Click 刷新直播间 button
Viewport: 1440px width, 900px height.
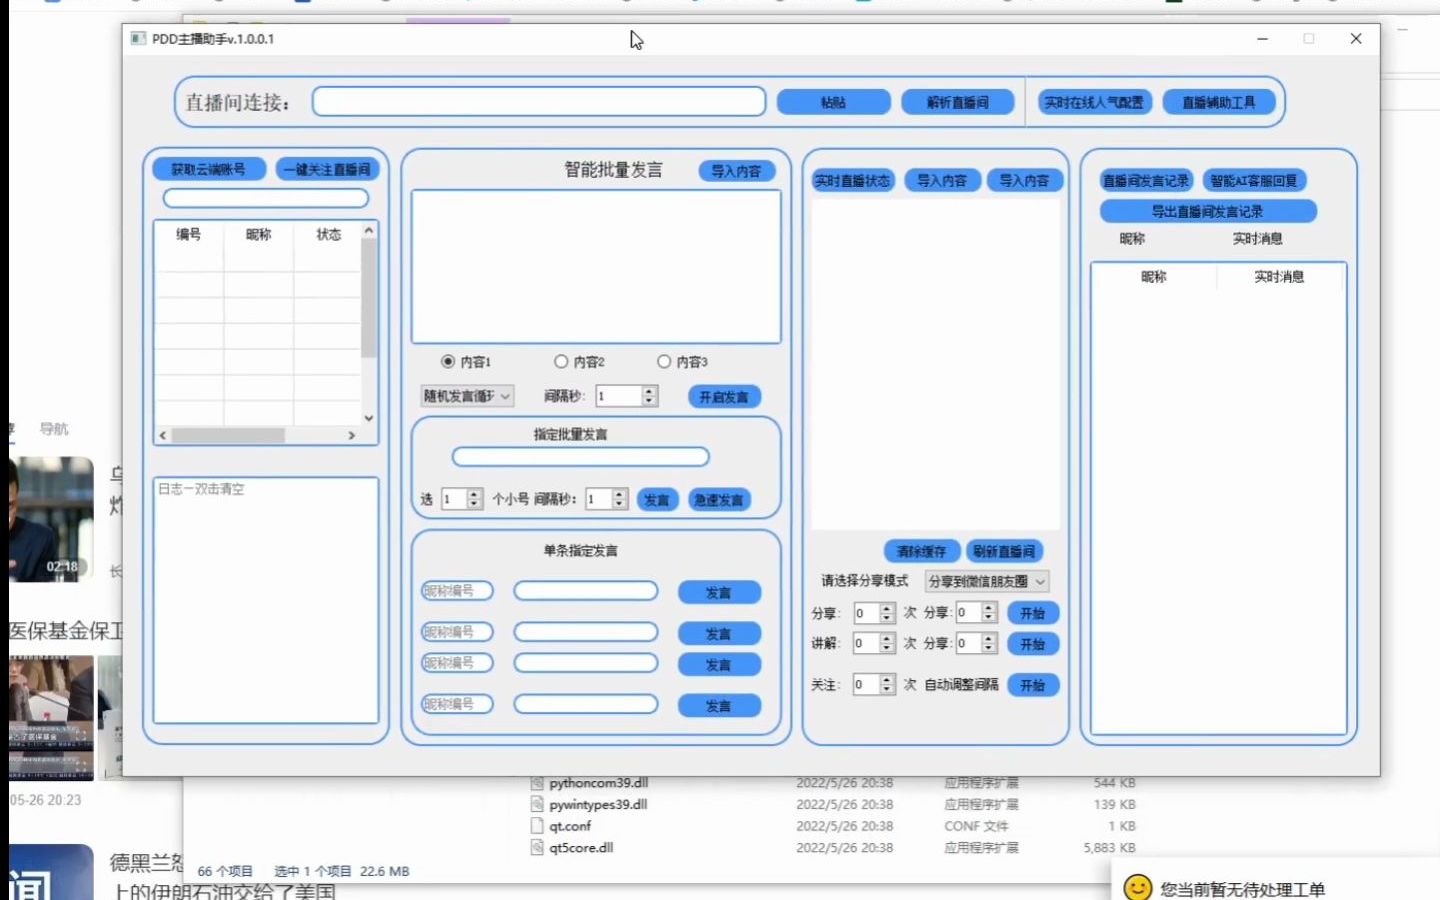pyautogui.click(x=1004, y=551)
